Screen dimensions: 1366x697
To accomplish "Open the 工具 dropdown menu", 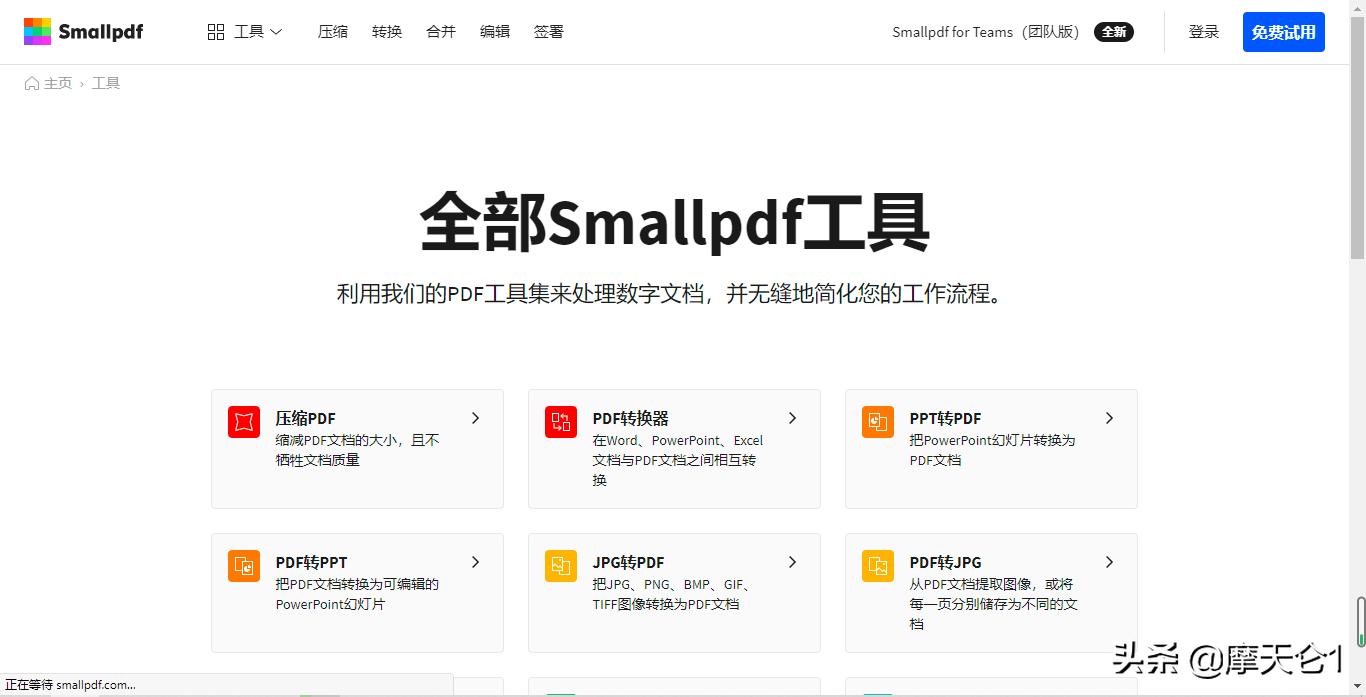I will (x=245, y=32).
